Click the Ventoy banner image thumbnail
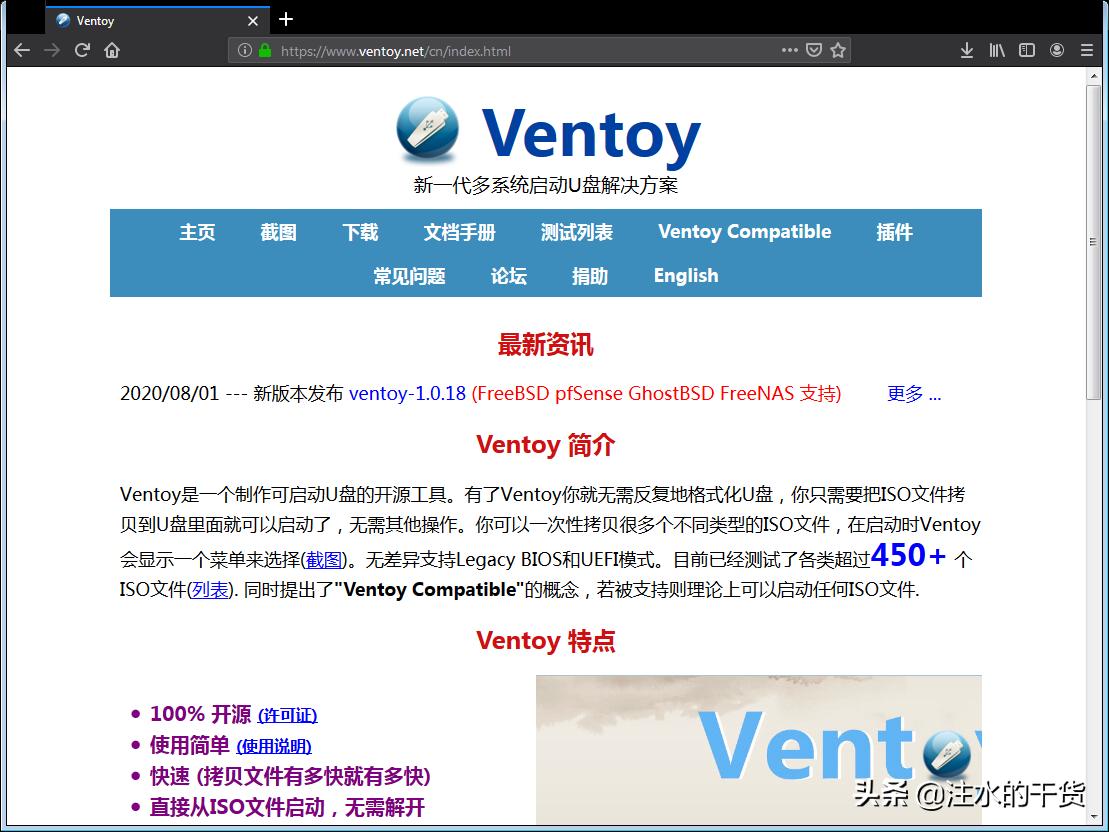 coord(759,749)
